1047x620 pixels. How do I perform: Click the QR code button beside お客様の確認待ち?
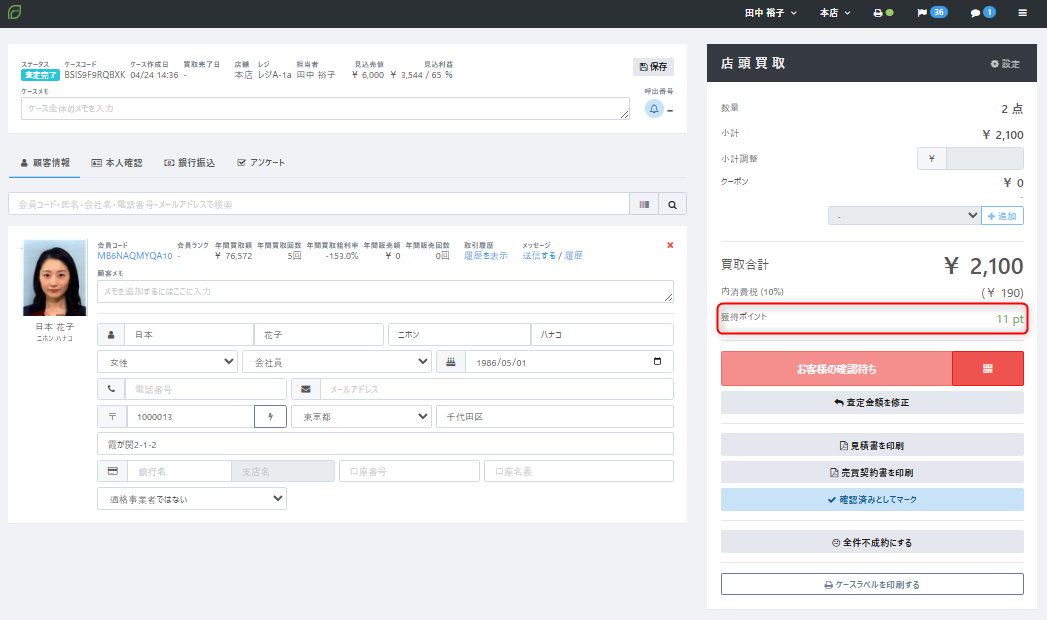988,368
